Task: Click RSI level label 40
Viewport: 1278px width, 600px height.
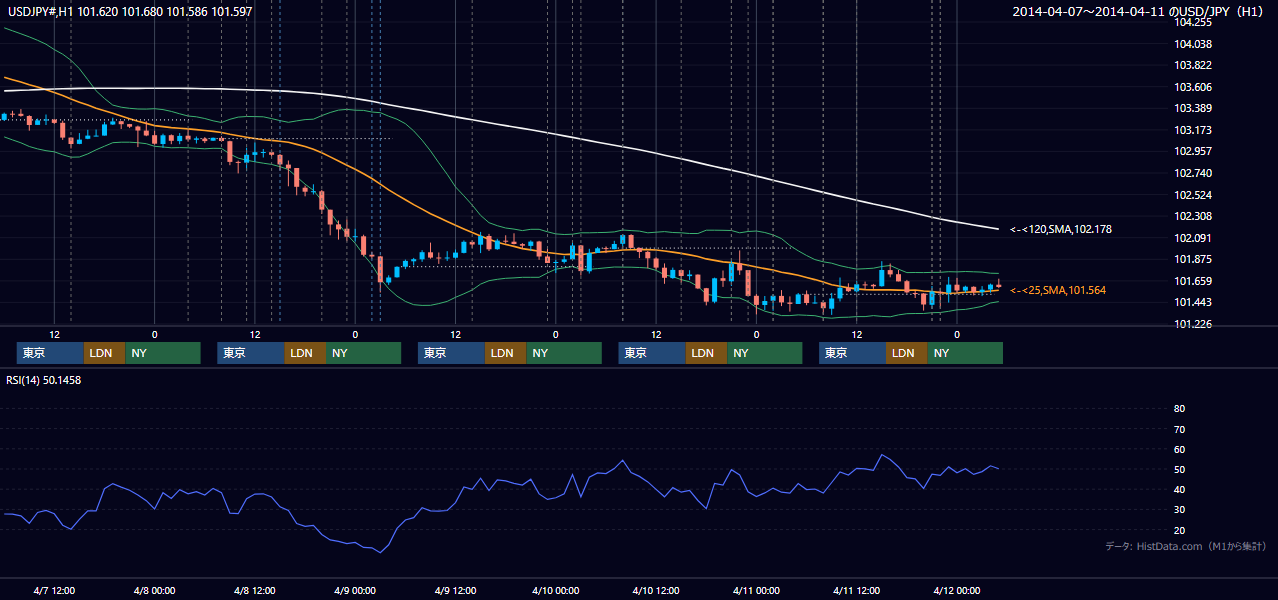Action: pyautogui.click(x=1179, y=489)
